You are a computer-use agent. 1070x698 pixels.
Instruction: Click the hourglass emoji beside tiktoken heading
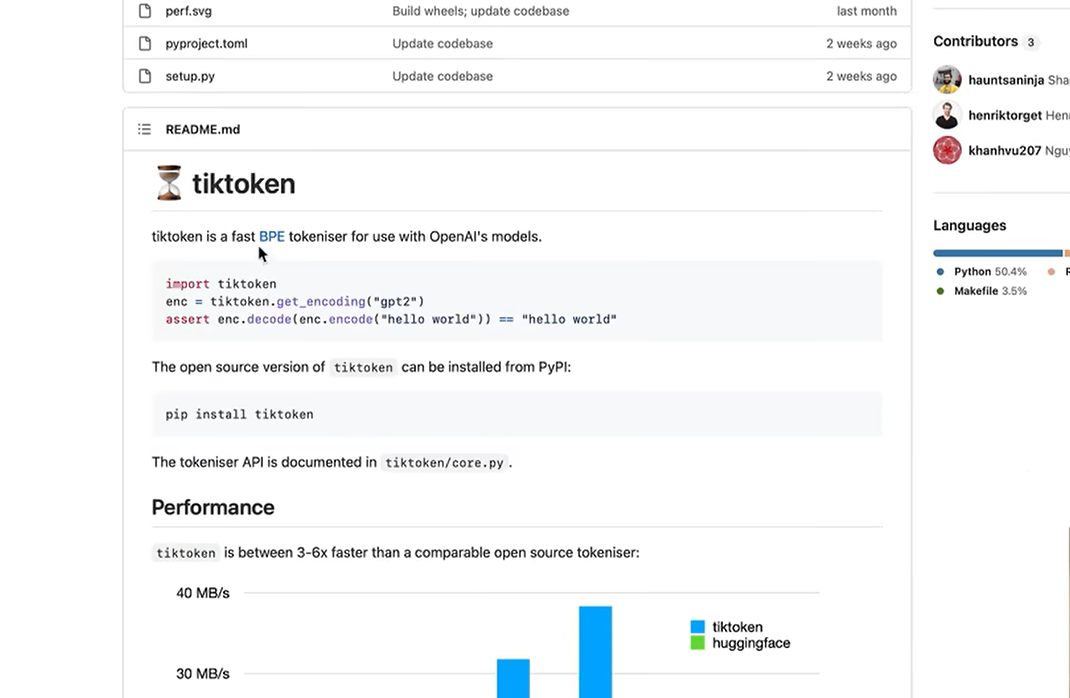click(x=169, y=184)
